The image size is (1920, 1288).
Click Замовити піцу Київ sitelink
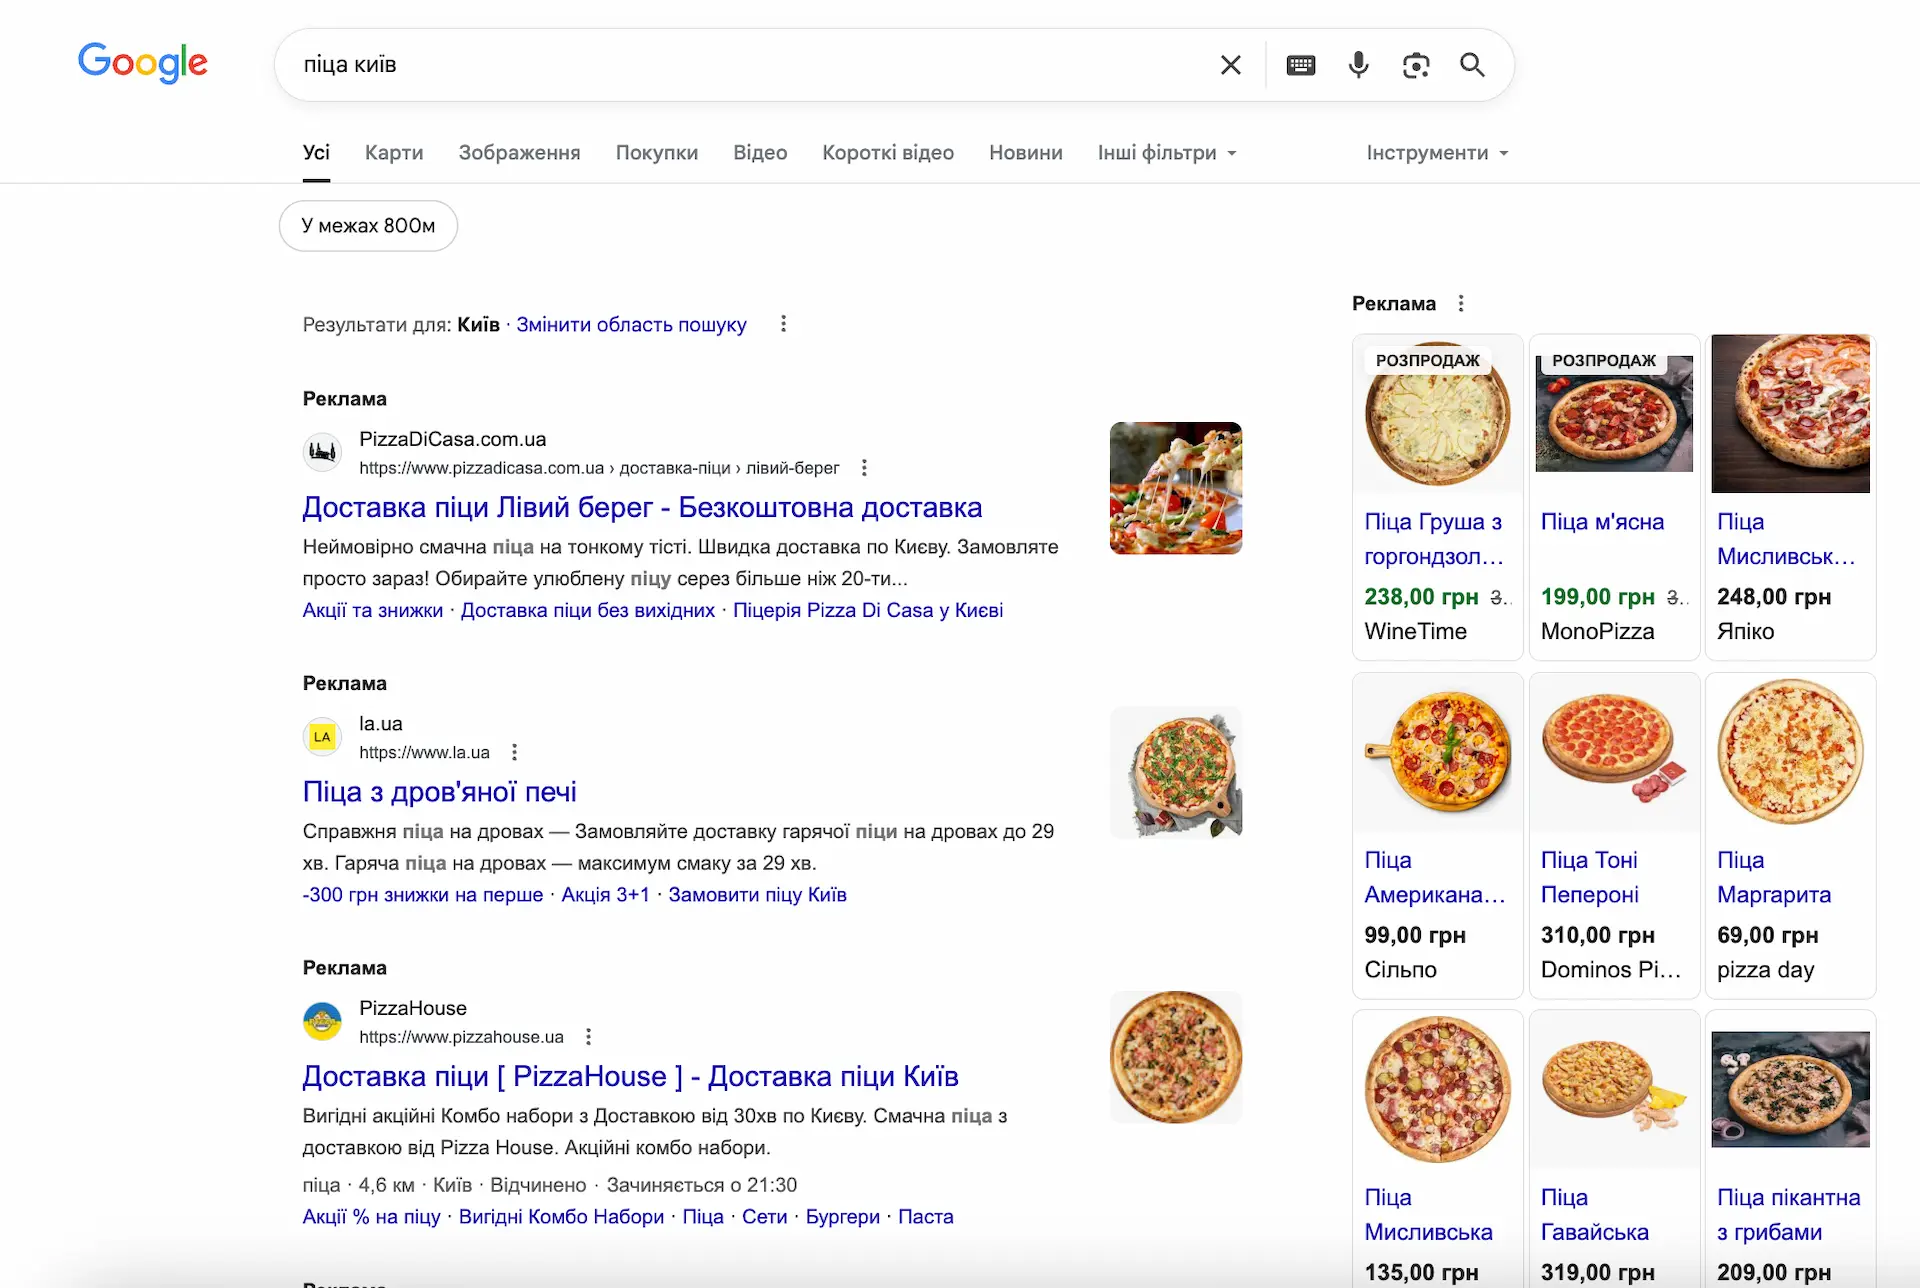click(757, 895)
